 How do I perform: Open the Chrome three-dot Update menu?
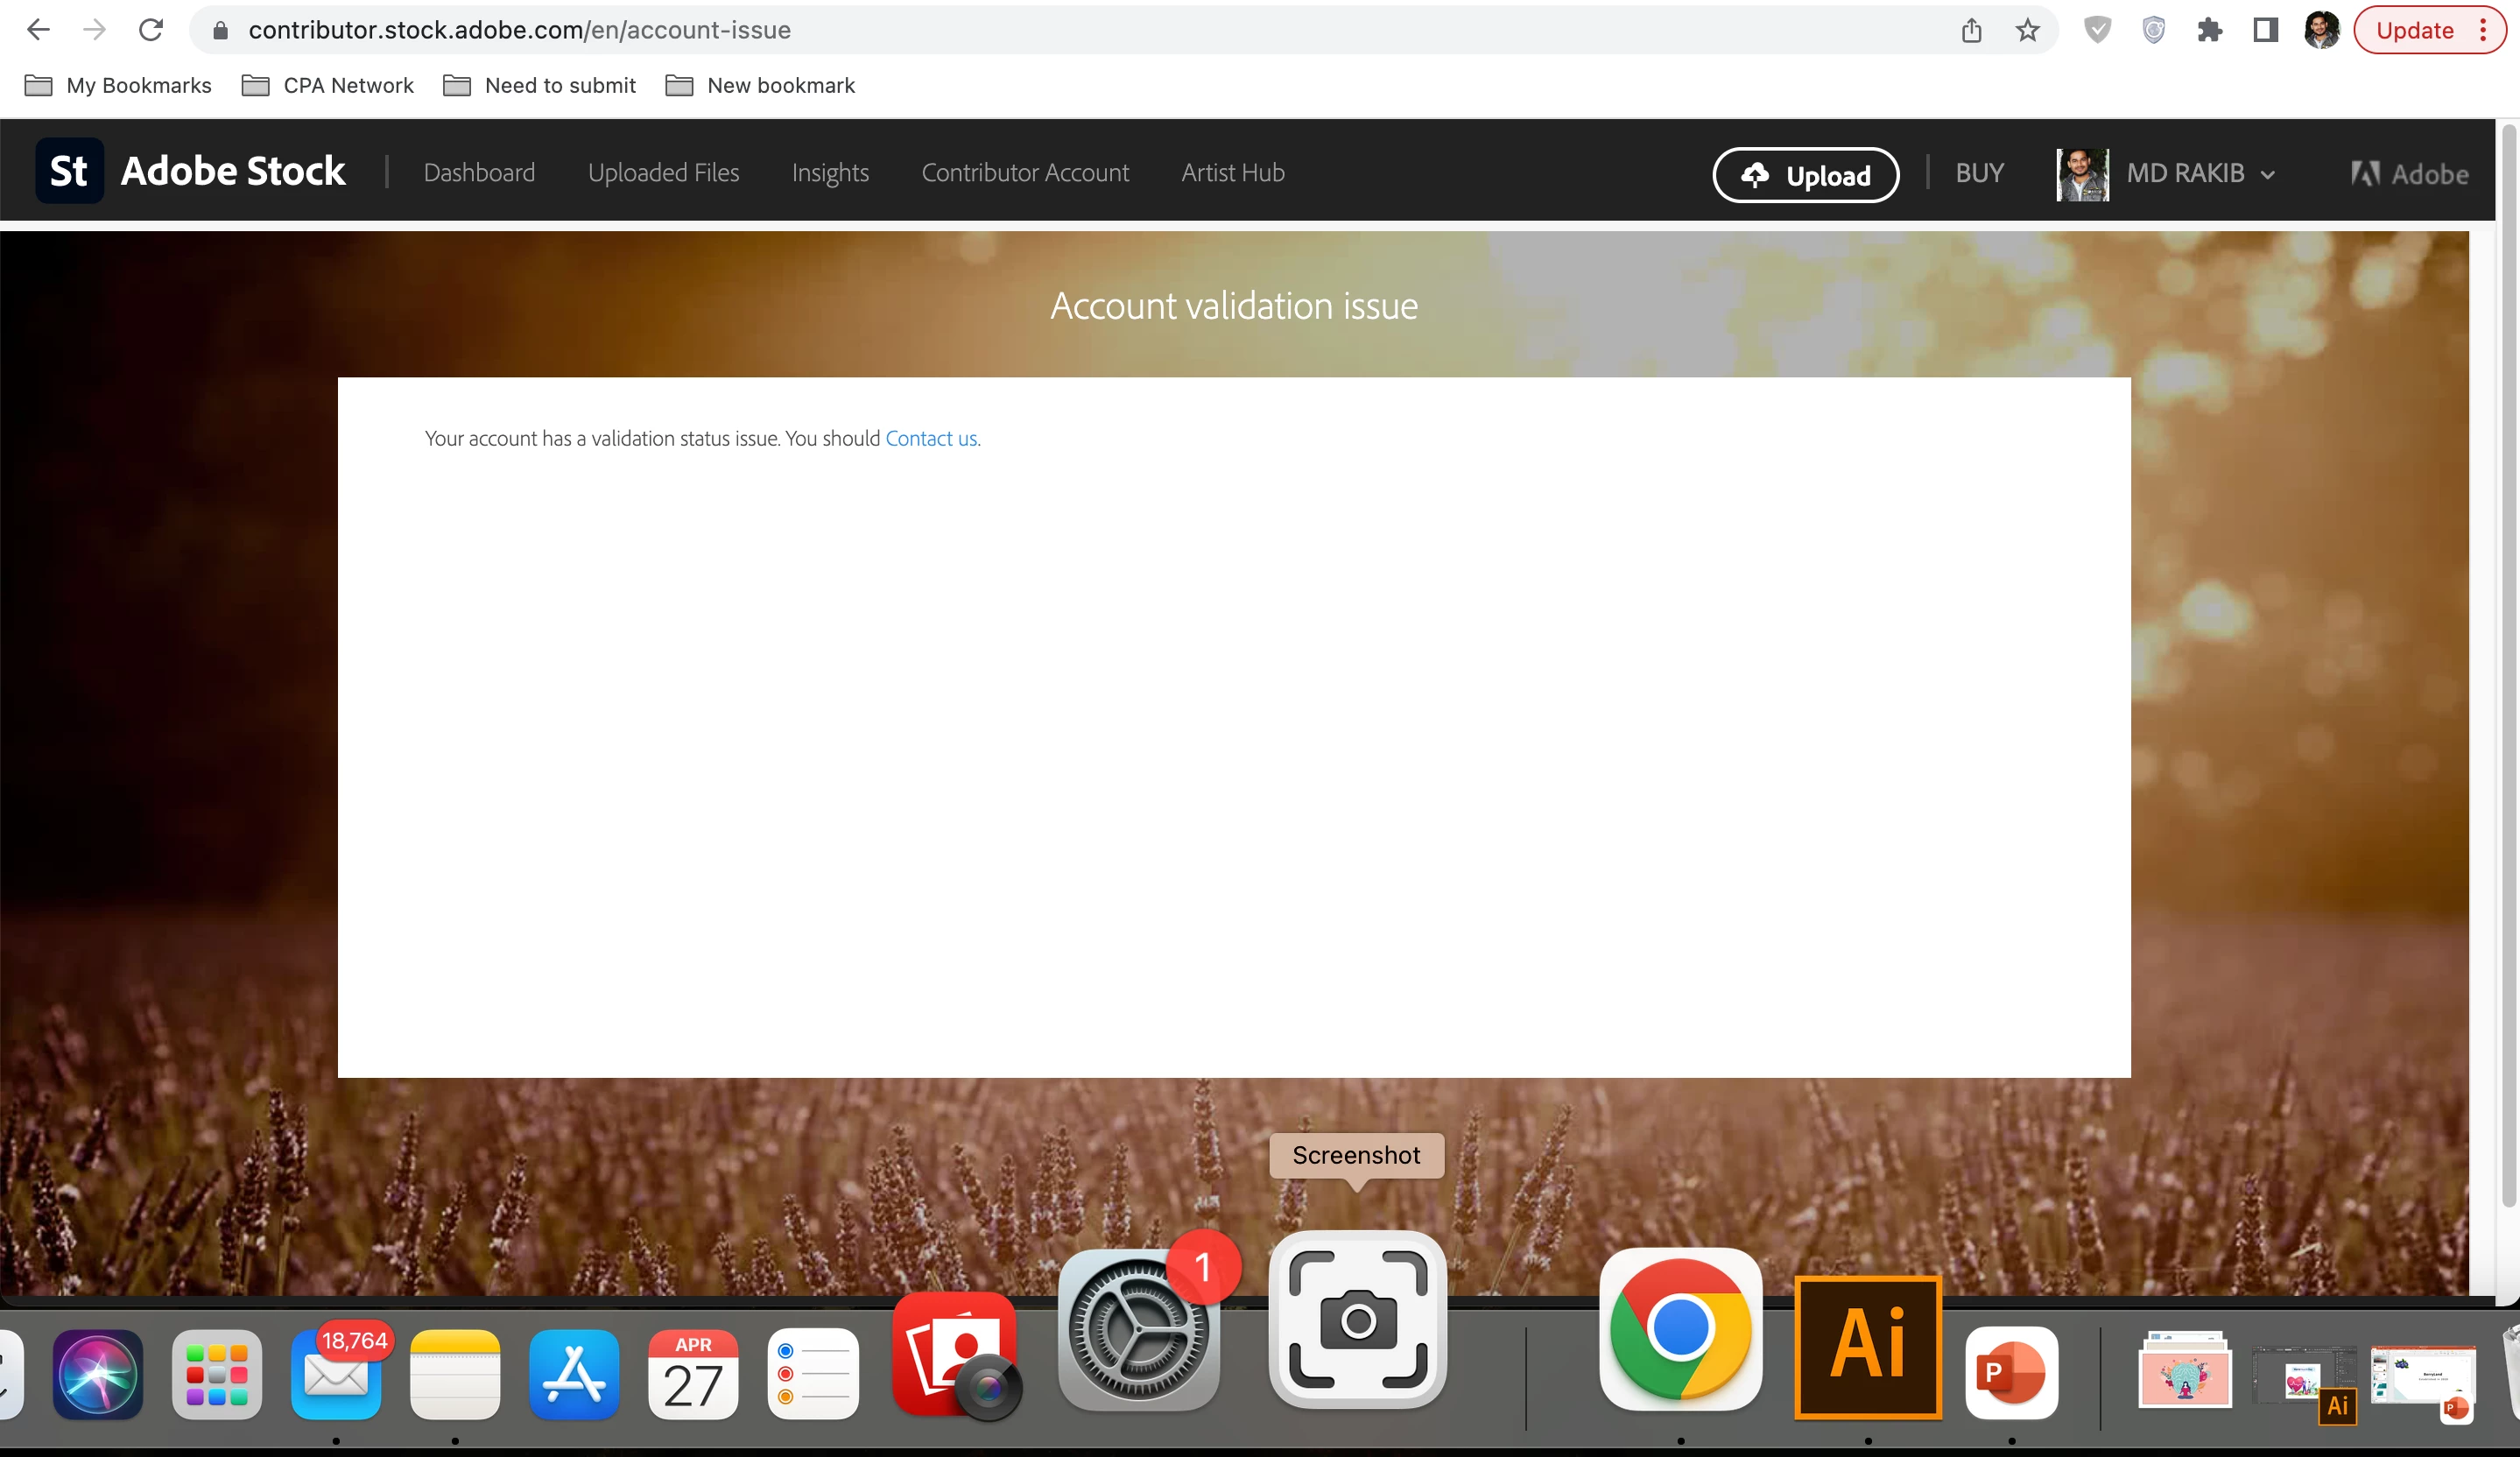2483,30
